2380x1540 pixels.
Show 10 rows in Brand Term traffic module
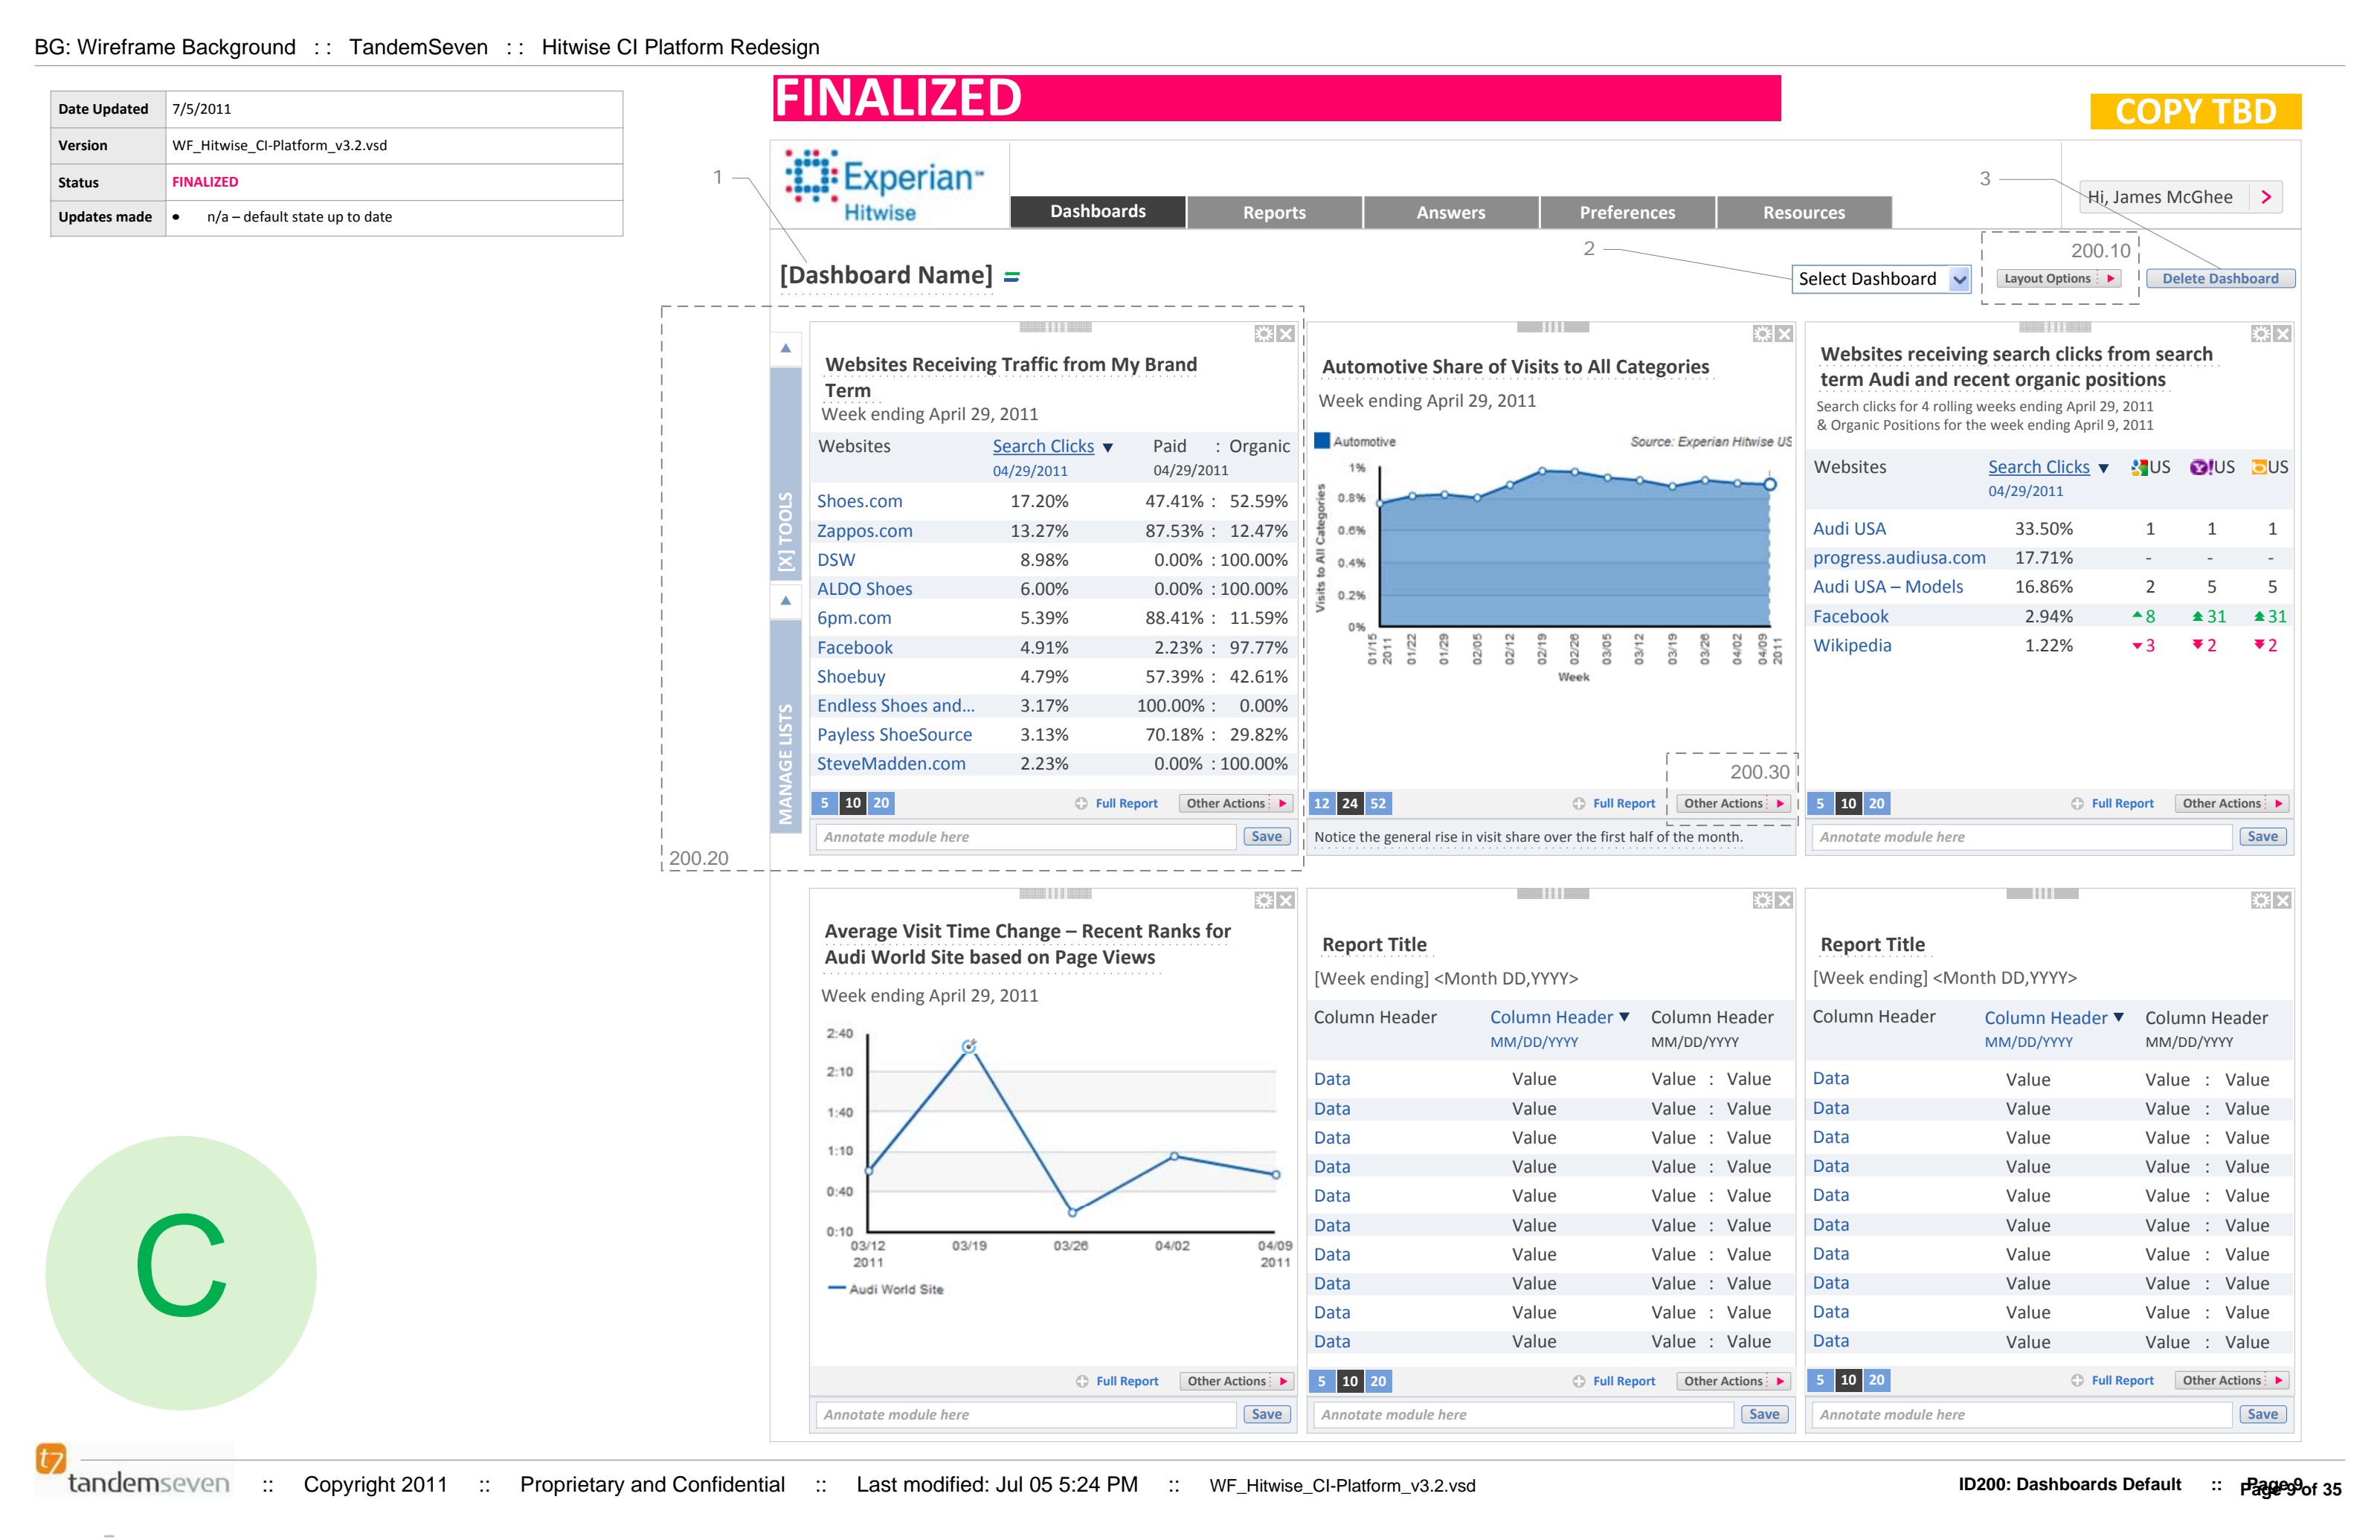(x=853, y=803)
